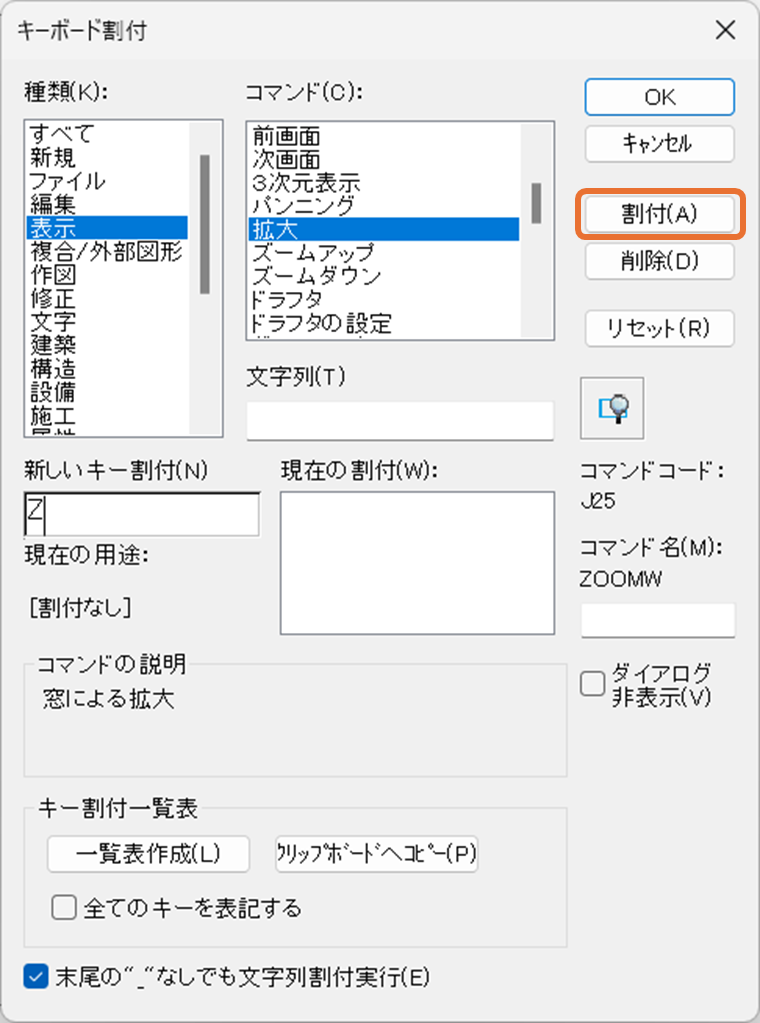Click the 文字列(T) text field
This screenshot has height=1023, width=760.
399,420
